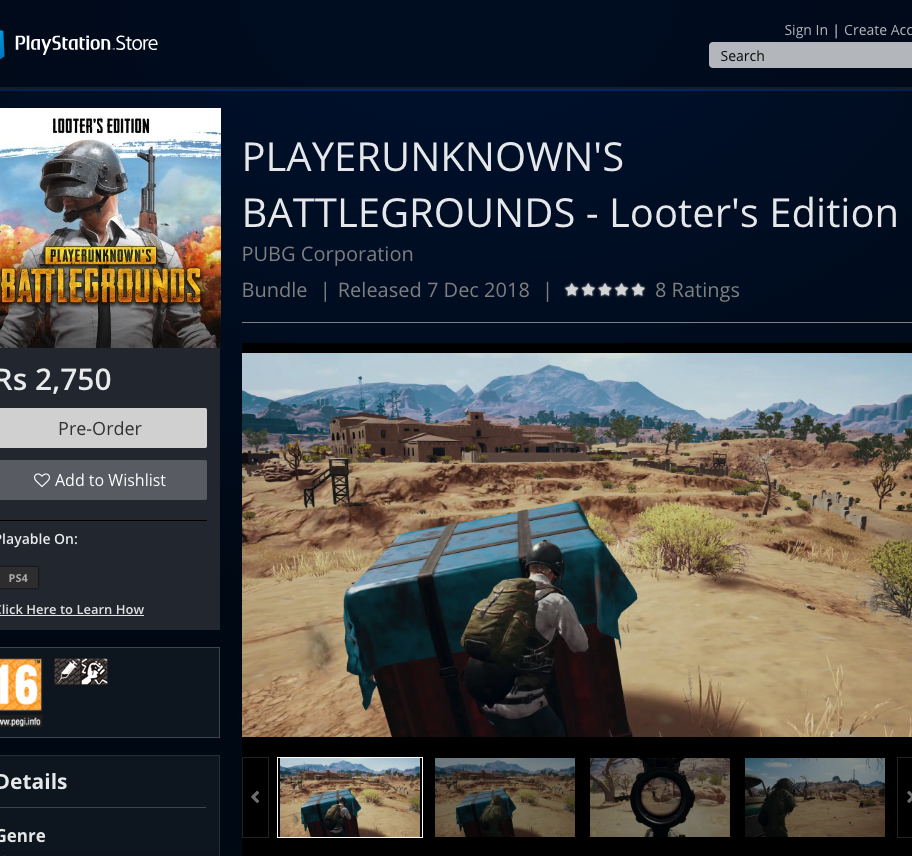The height and width of the screenshot is (856, 912).
Task: Click the violence fist content descriptor icon
Action: [94, 672]
